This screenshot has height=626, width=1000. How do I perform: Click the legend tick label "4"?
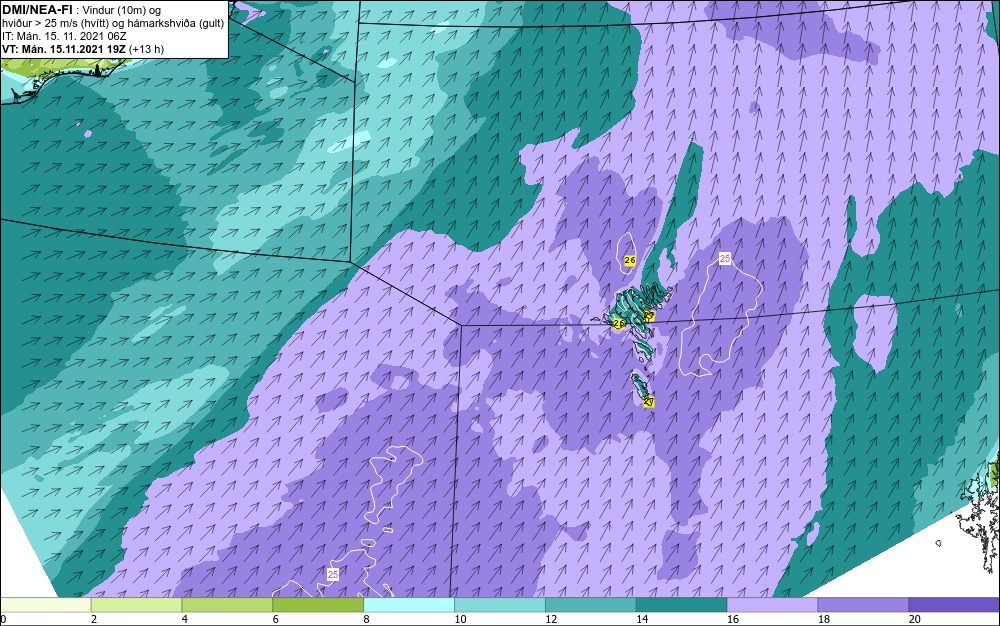pos(185,619)
